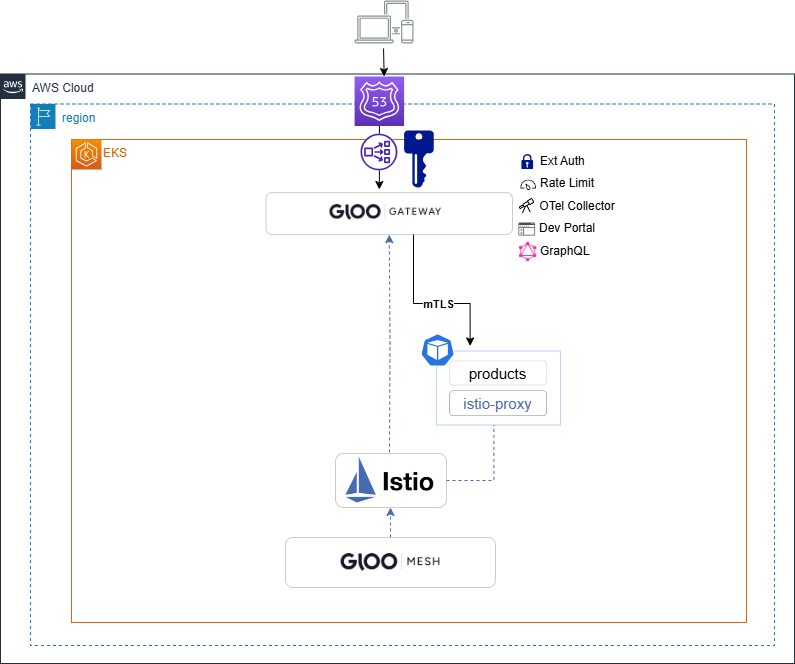Click the blue Kubernetes pod cube icon
This screenshot has height=664, width=795.
[x=438, y=350]
